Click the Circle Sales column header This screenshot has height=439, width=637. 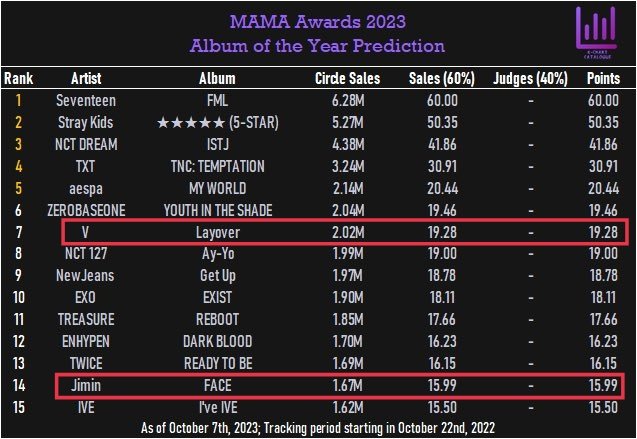(x=349, y=78)
